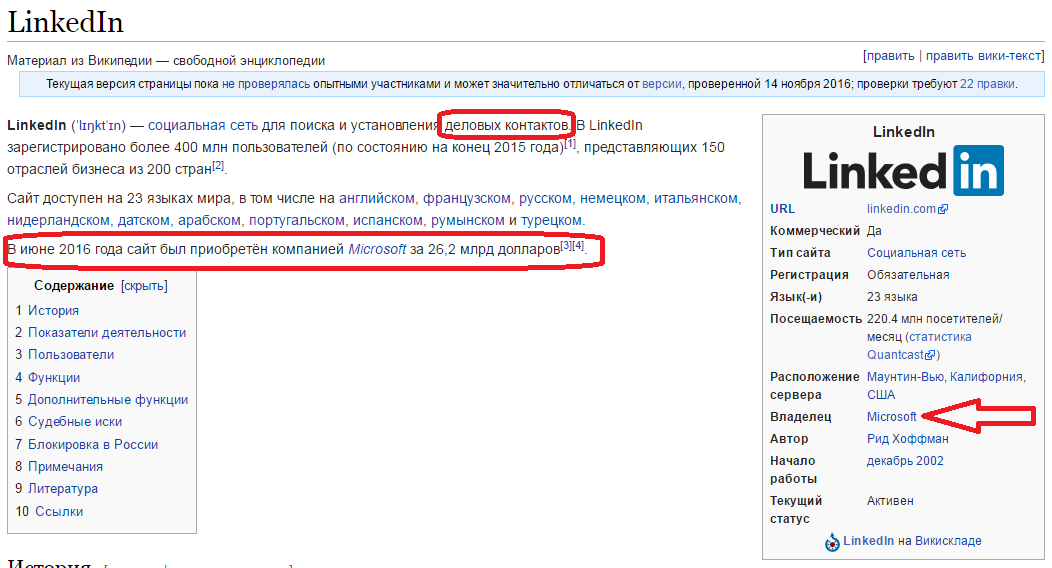Image resolution: width=1052 pixels, height=568 pixels.
Task: Collapse contents with 'скрыть' toggle
Action: (x=144, y=286)
